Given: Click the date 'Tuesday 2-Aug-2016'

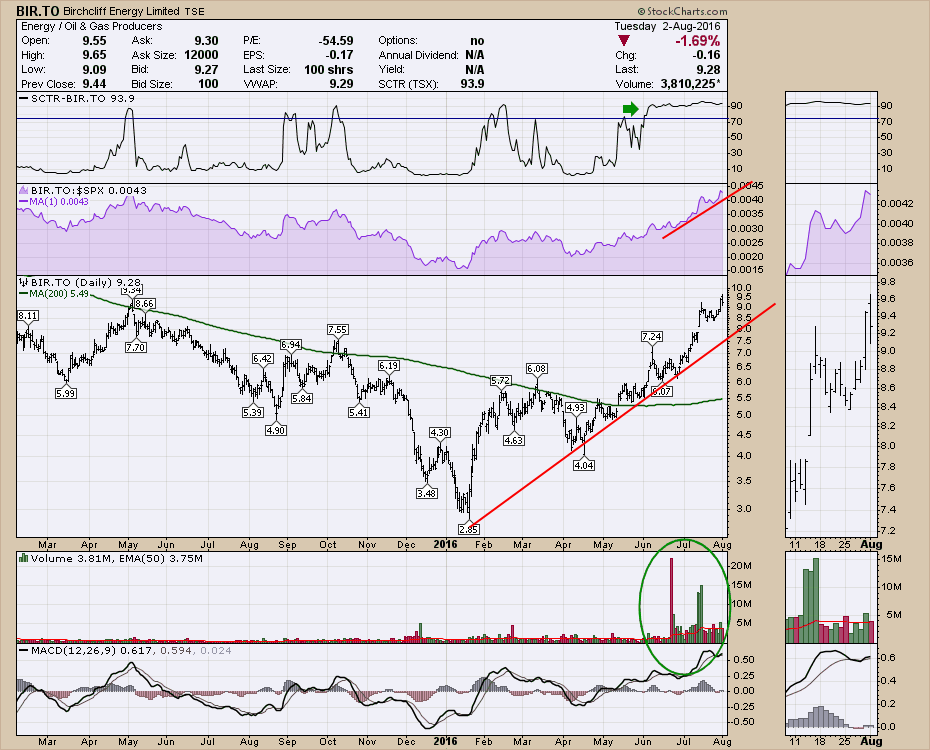Looking at the screenshot, I should [x=667, y=26].
